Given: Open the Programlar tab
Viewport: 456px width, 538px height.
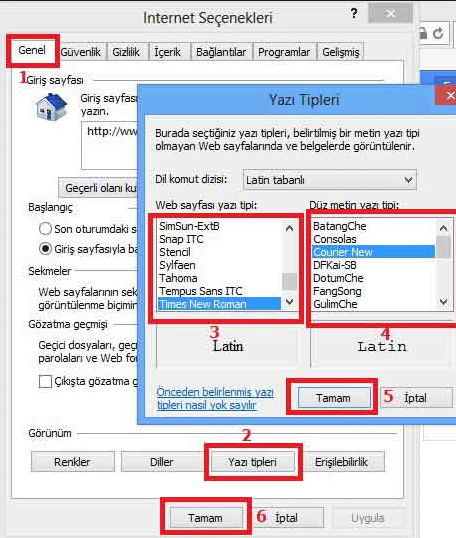Looking at the screenshot, I should click(284, 52).
